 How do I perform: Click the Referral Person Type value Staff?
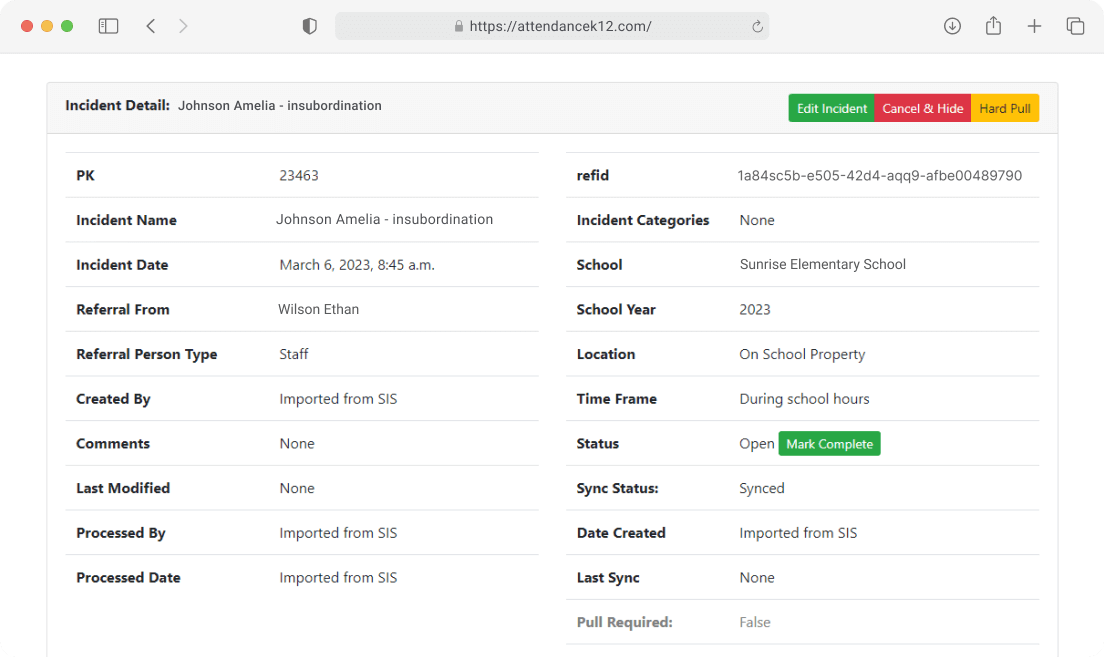click(x=294, y=354)
